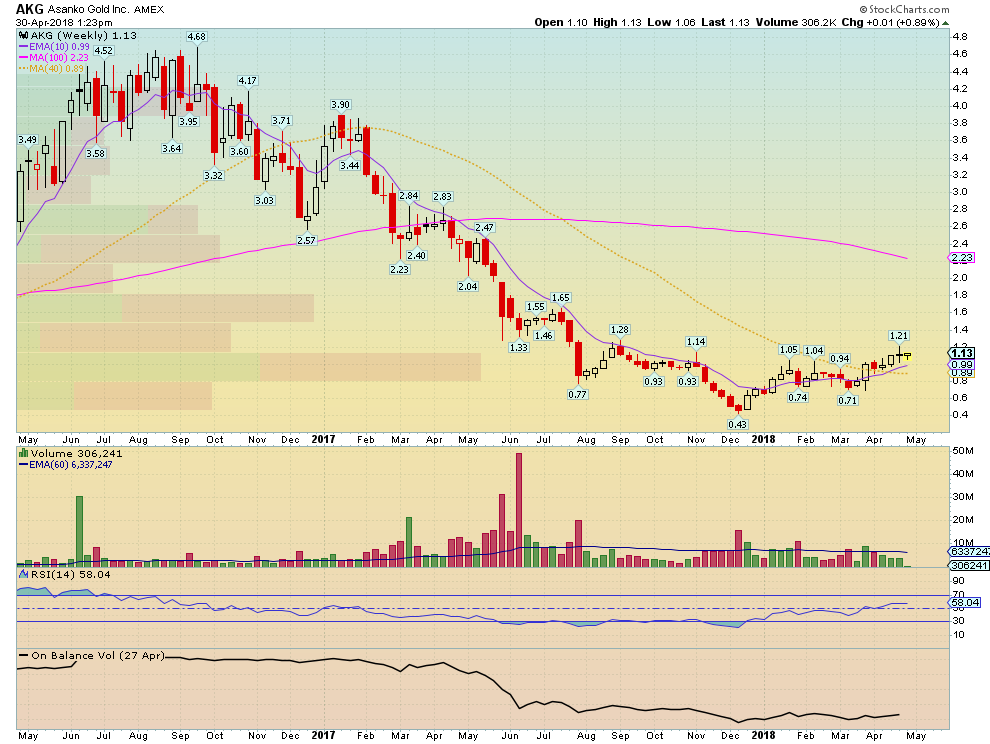Image resolution: width=990 pixels, height=744 pixels.
Task: Select the MA(40) legend entry
Action: 61,69
